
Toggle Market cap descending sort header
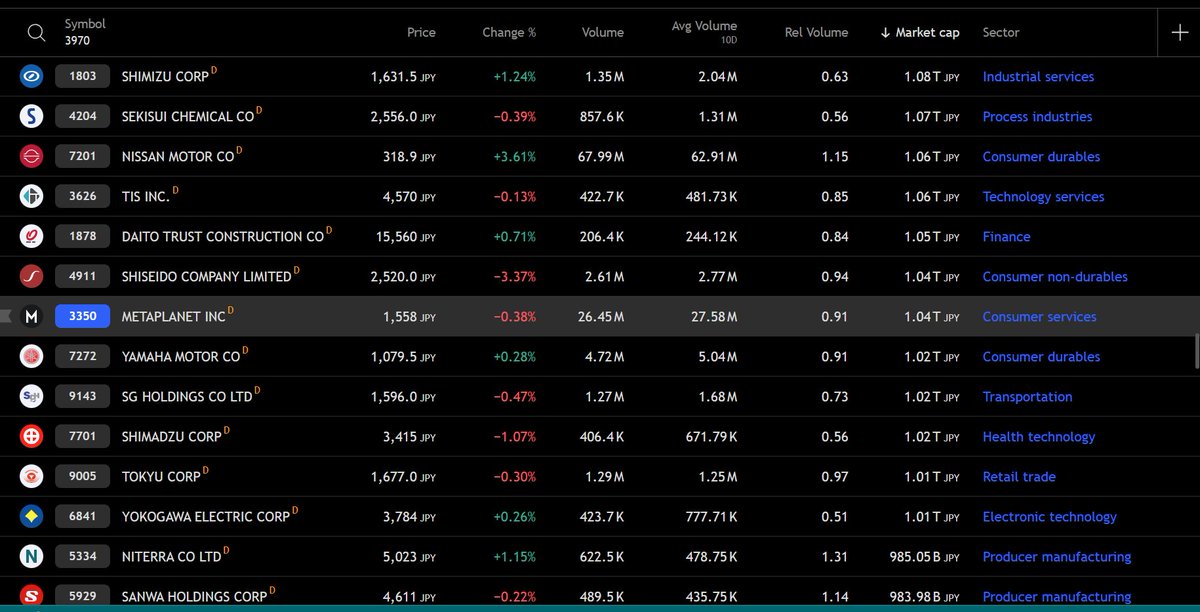click(x=920, y=32)
